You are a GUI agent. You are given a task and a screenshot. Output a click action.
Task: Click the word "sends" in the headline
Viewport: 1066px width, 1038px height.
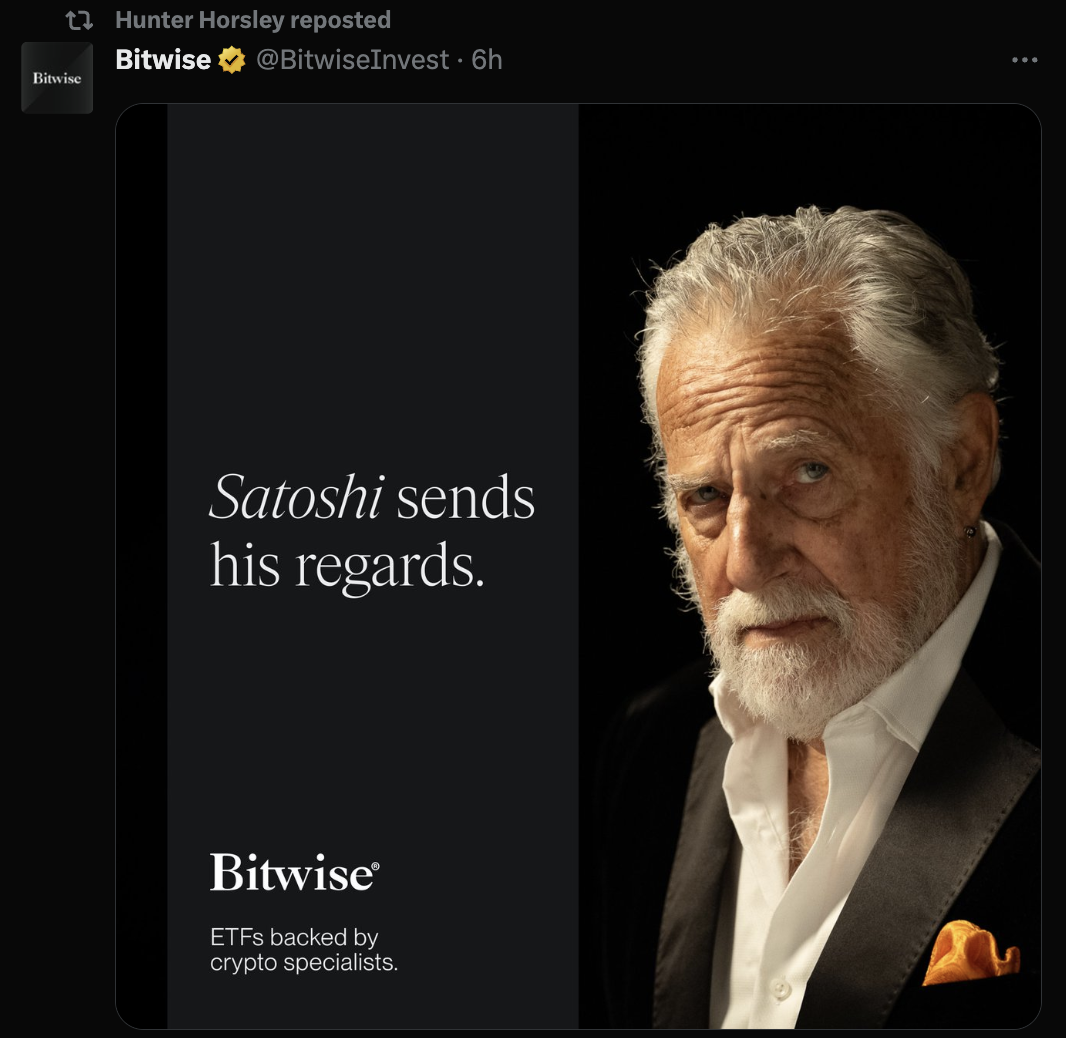coord(466,497)
